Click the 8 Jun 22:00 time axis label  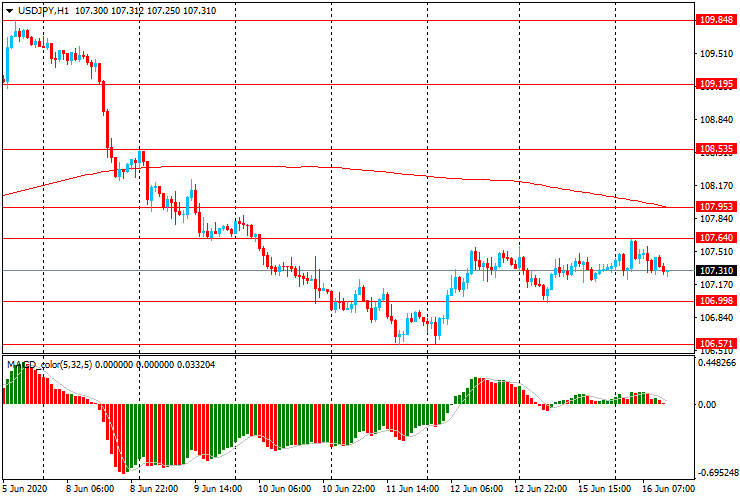coord(154,489)
